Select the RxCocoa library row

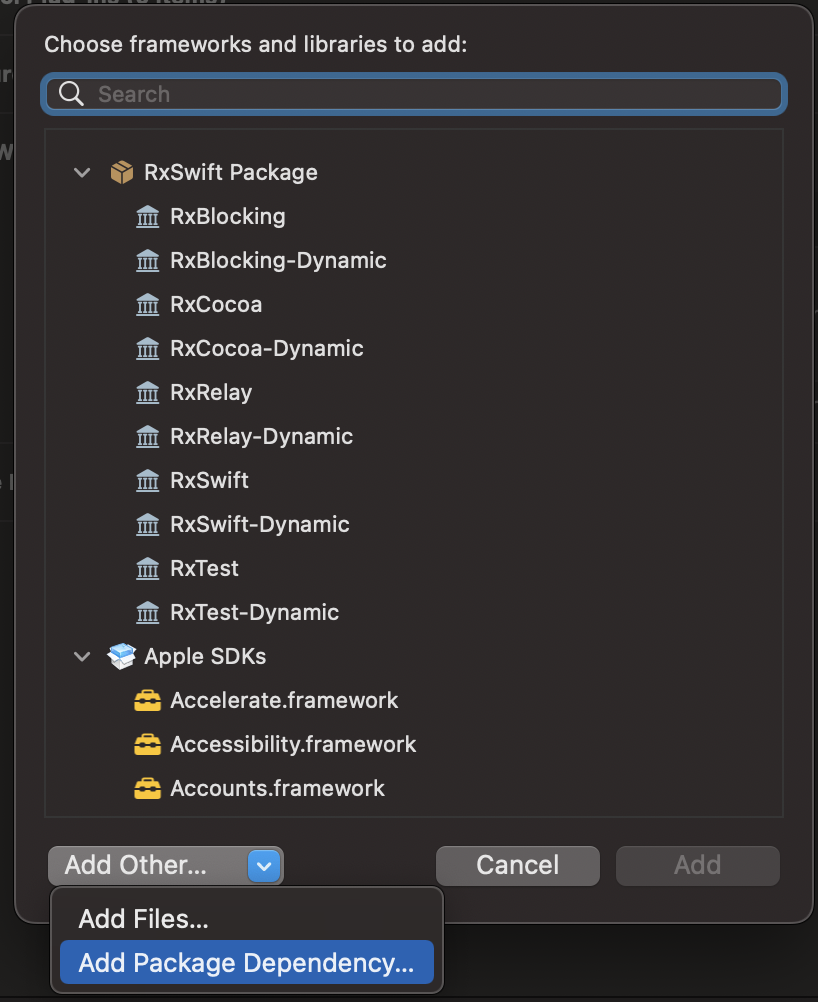414,305
